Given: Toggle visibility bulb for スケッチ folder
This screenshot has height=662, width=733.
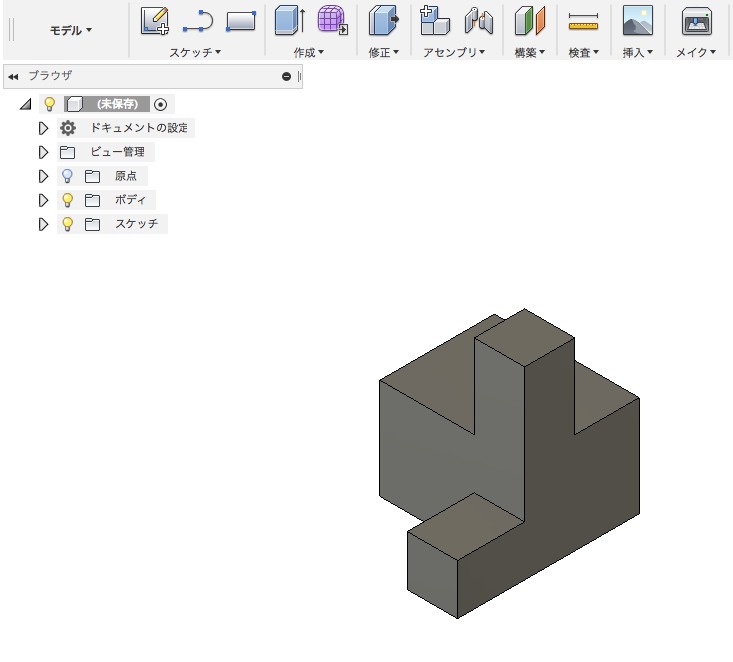Looking at the screenshot, I should click(x=68, y=224).
